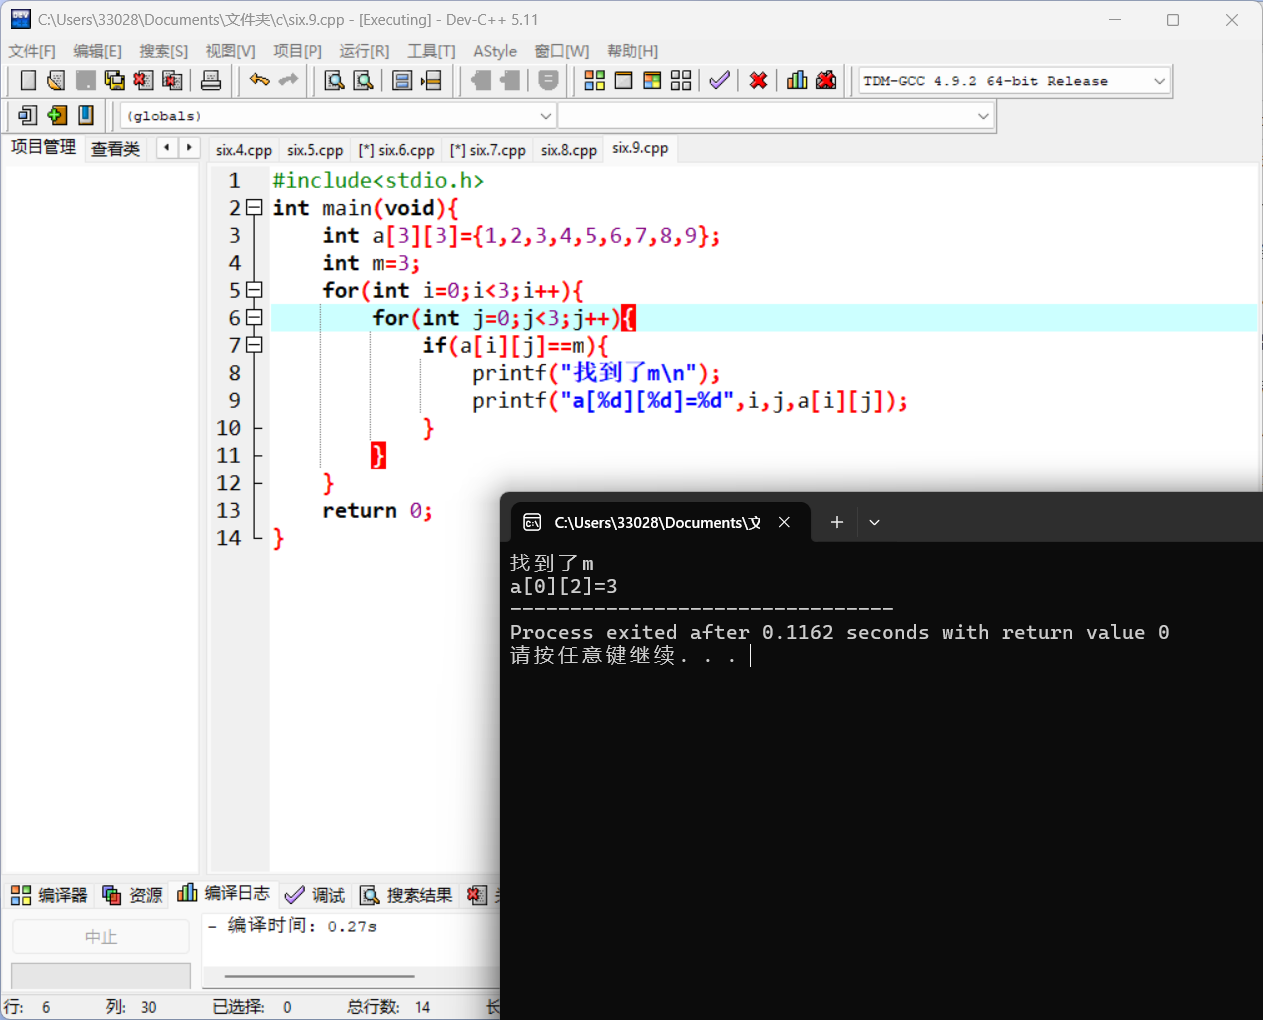
Task: Open the 运行[R] menu
Action: pos(364,51)
